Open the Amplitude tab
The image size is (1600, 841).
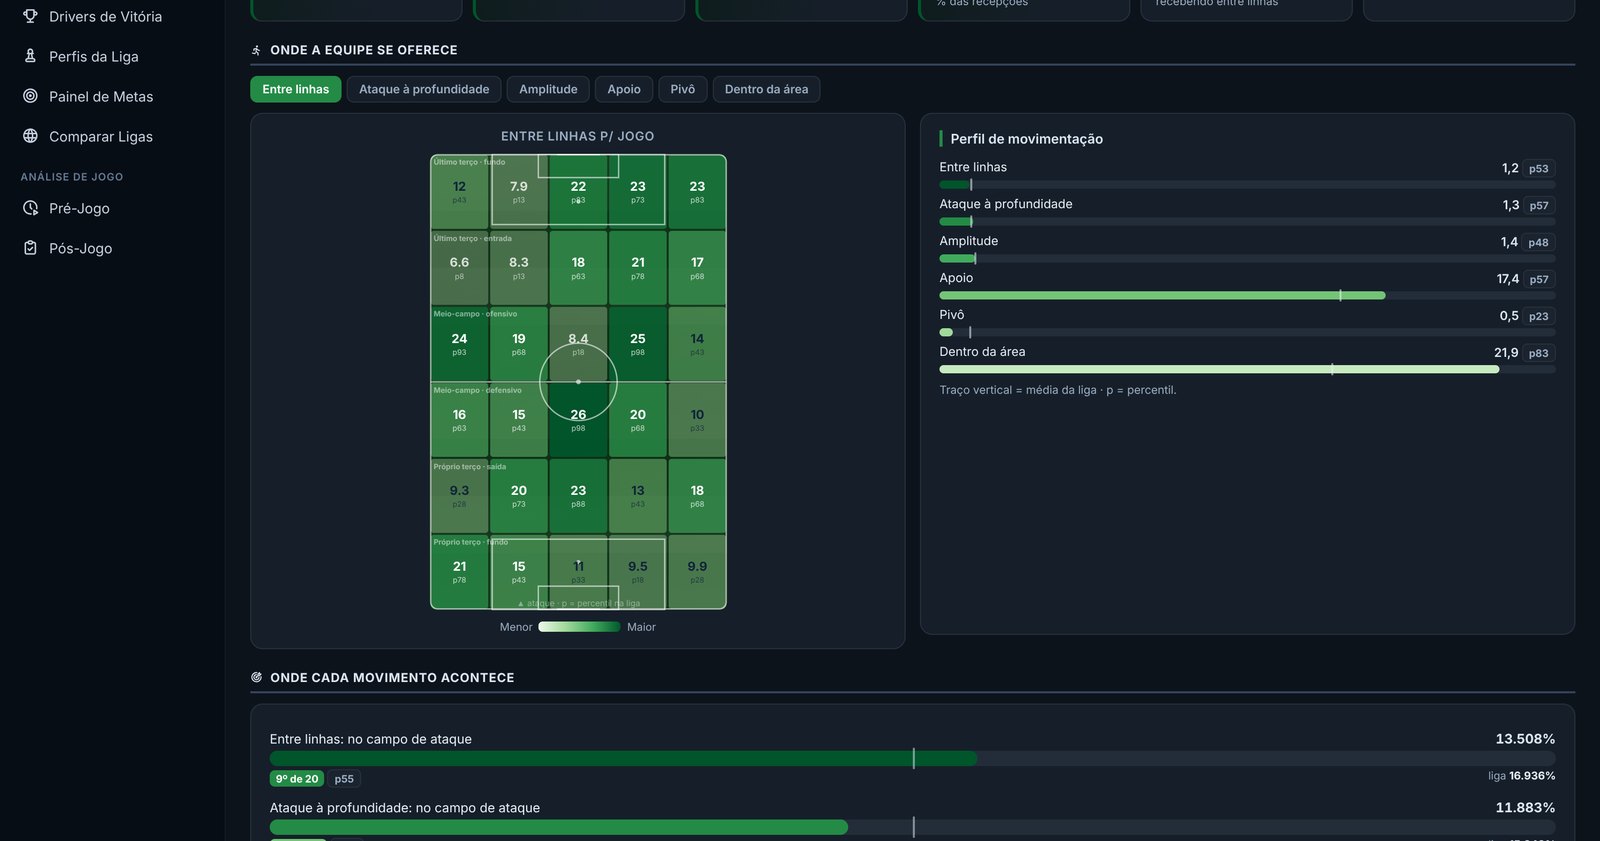[548, 89]
